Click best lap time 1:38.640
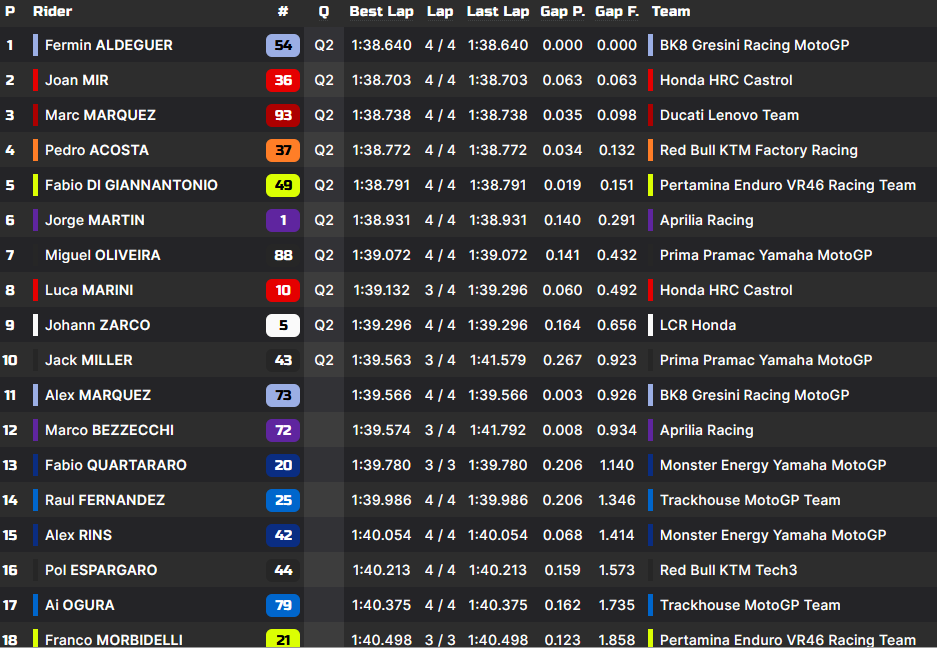This screenshot has height=648, width=937. [381, 45]
